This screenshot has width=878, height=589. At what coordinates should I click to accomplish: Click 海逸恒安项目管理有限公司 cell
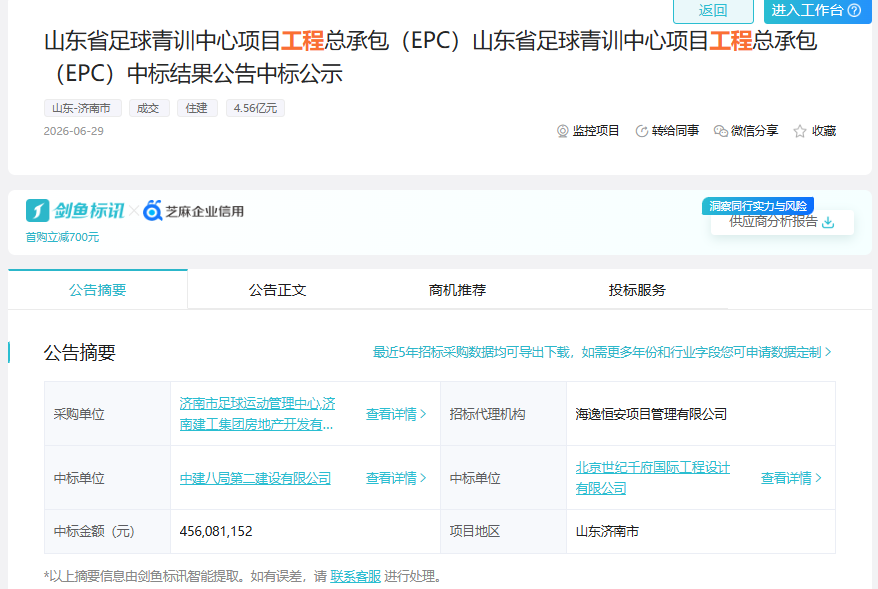pos(701,414)
